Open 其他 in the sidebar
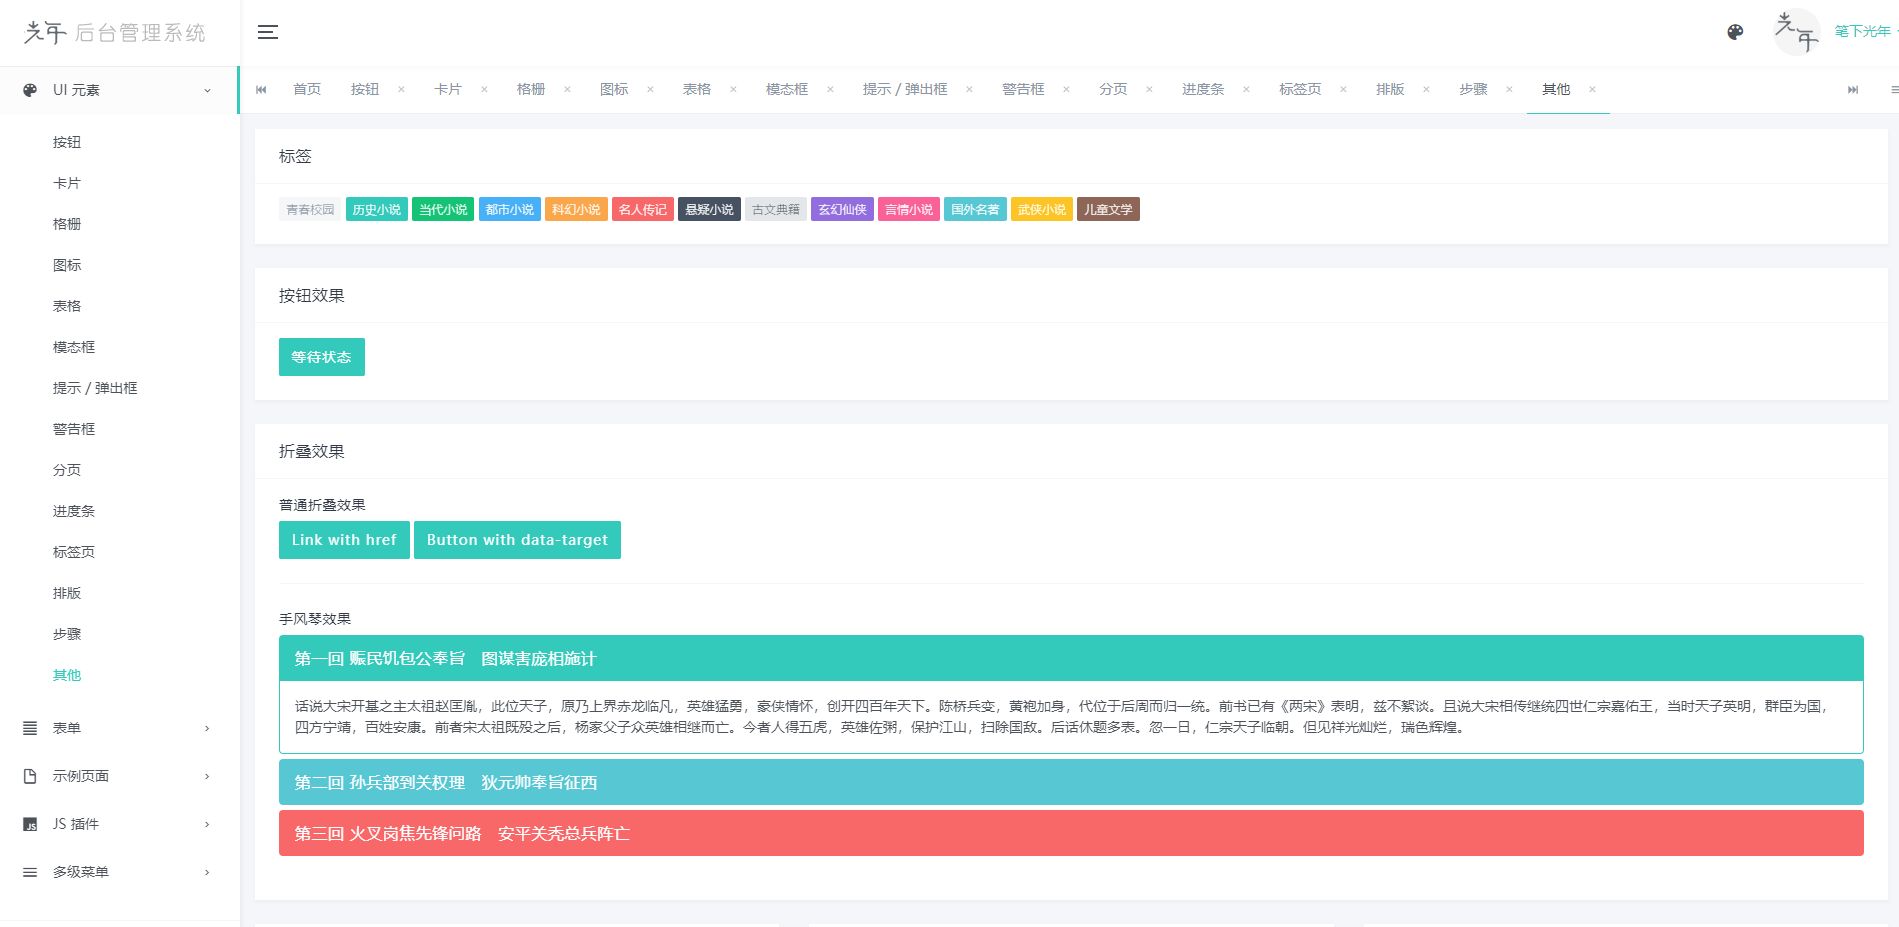 67,675
